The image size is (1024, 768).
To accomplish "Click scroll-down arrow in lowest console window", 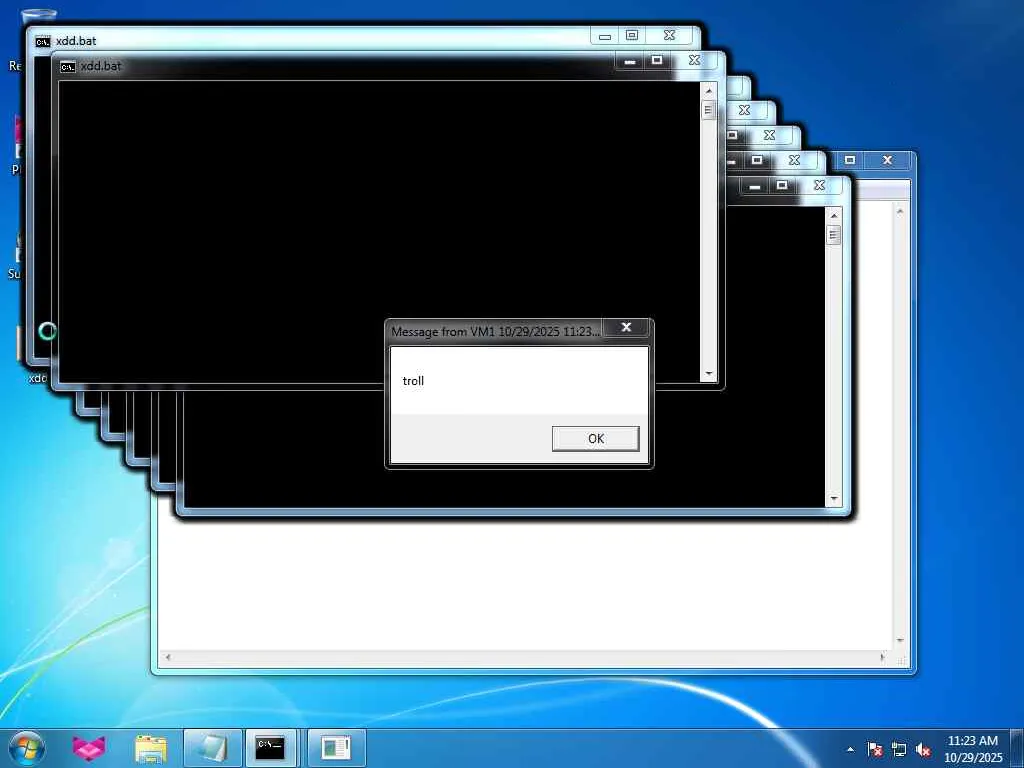I will click(x=833, y=499).
